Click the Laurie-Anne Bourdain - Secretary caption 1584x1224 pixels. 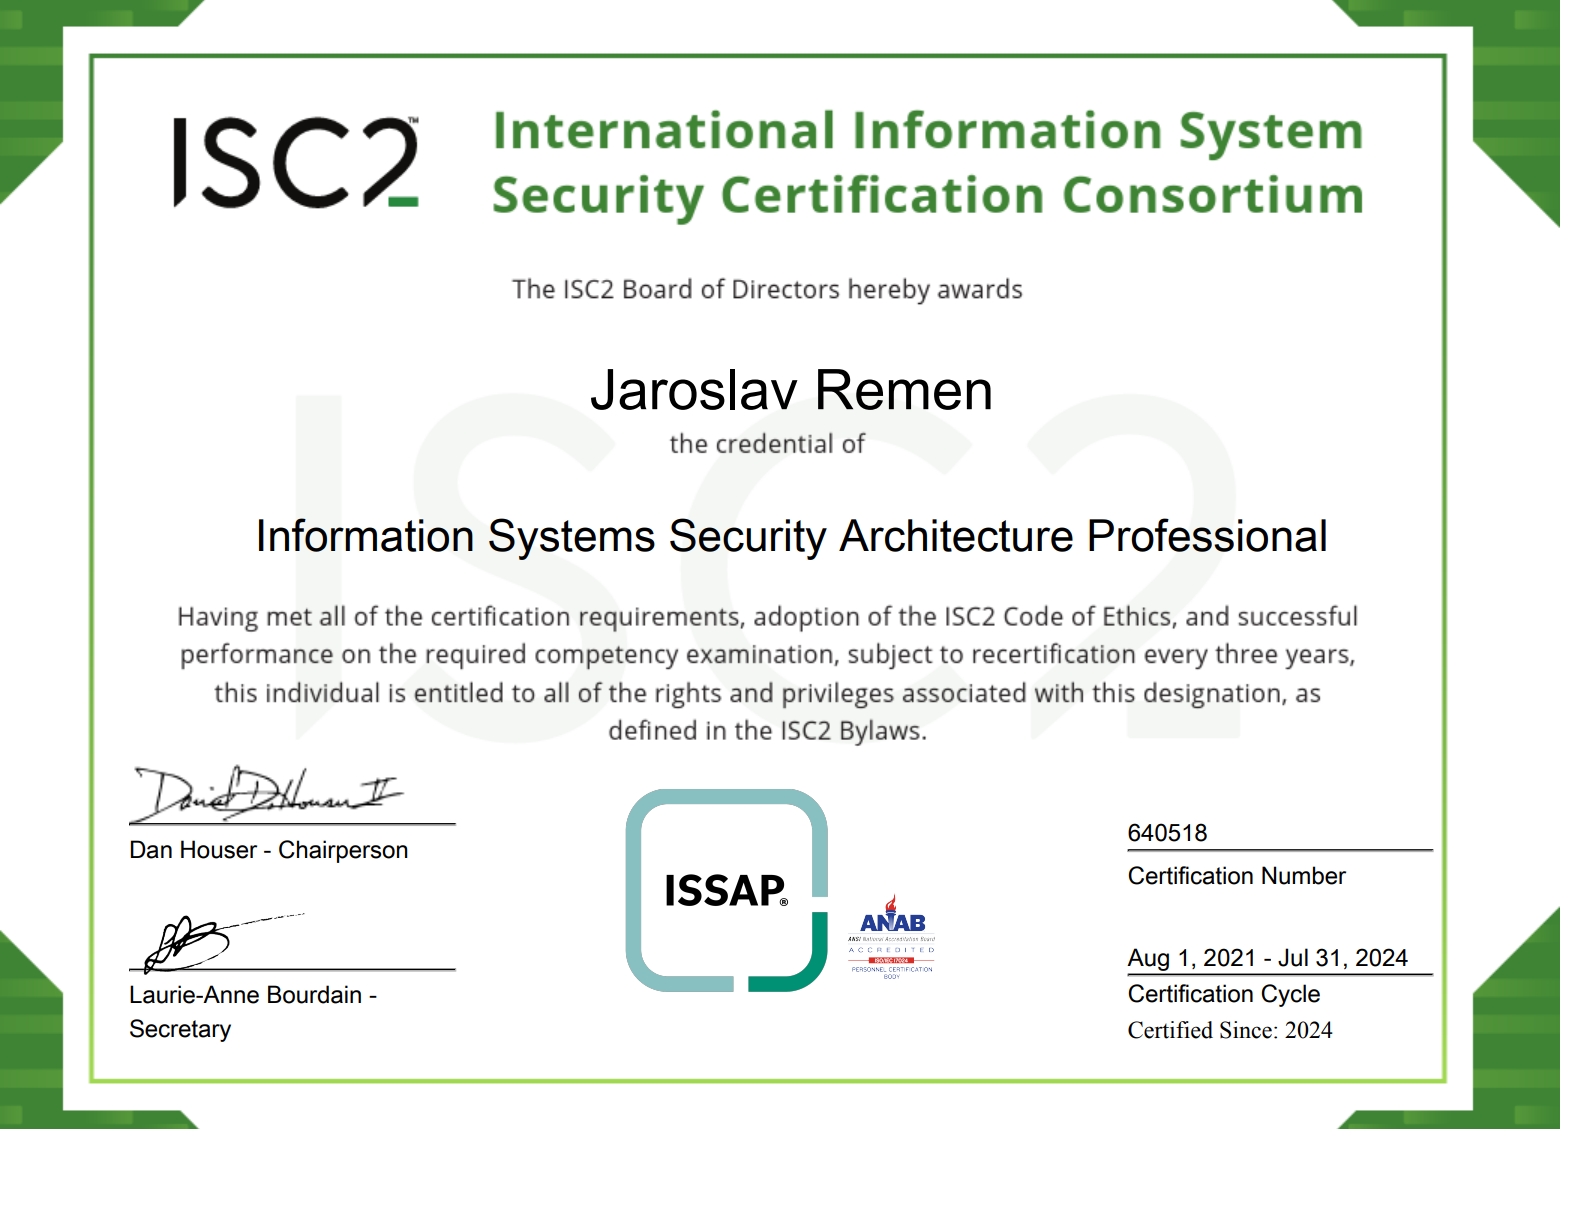[252, 1011]
